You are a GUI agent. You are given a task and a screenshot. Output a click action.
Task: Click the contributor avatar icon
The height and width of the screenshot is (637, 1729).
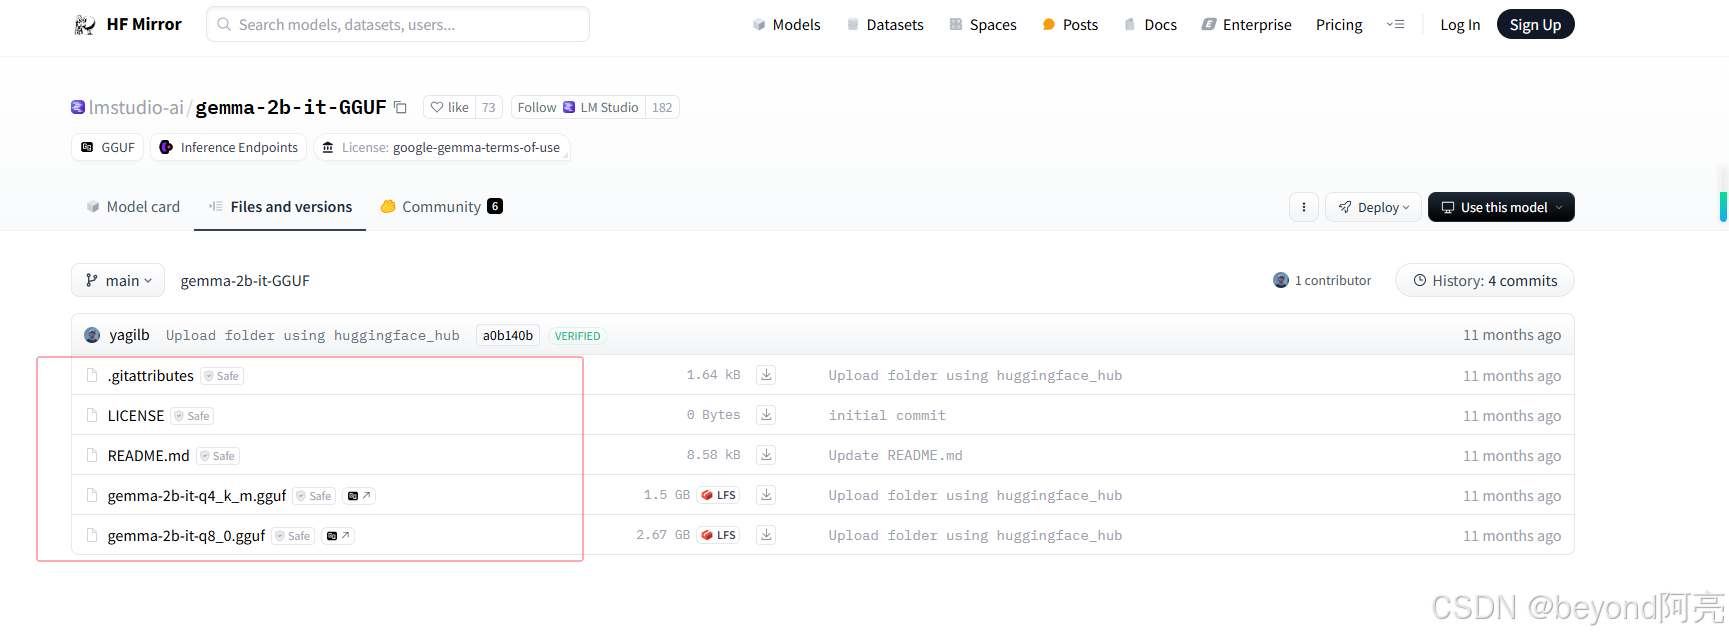1281,280
